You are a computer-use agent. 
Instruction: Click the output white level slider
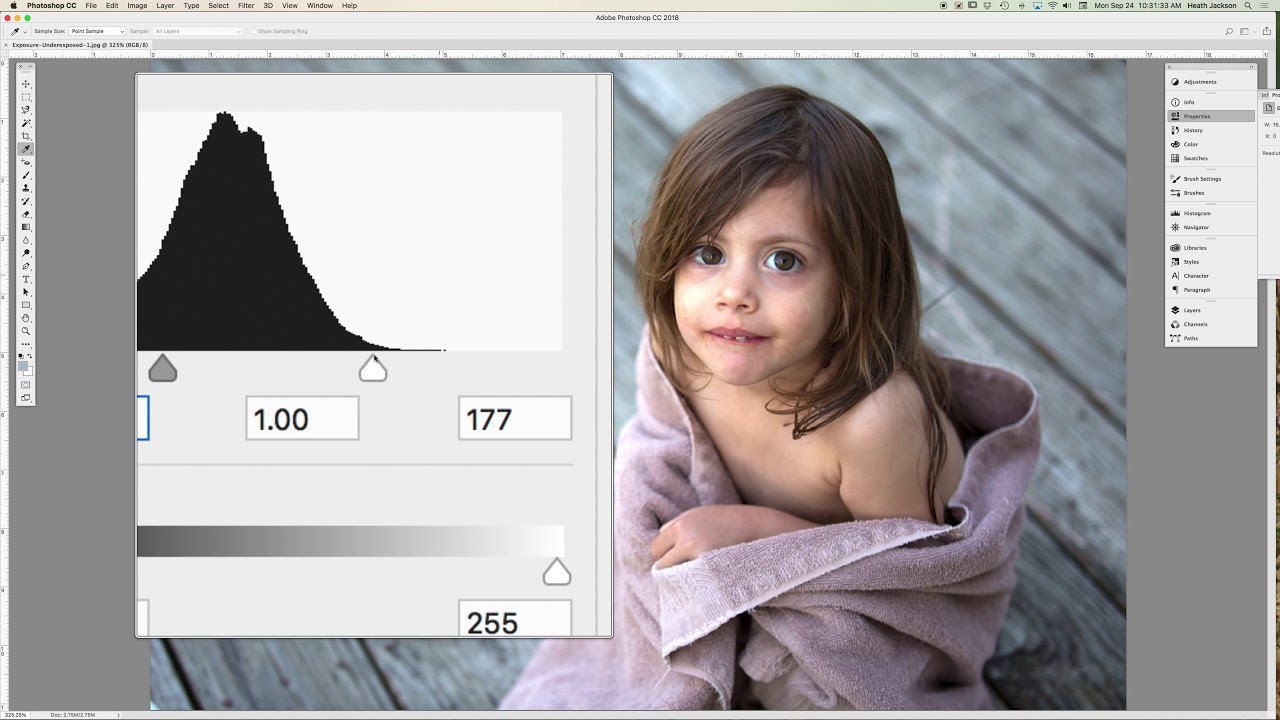click(557, 572)
